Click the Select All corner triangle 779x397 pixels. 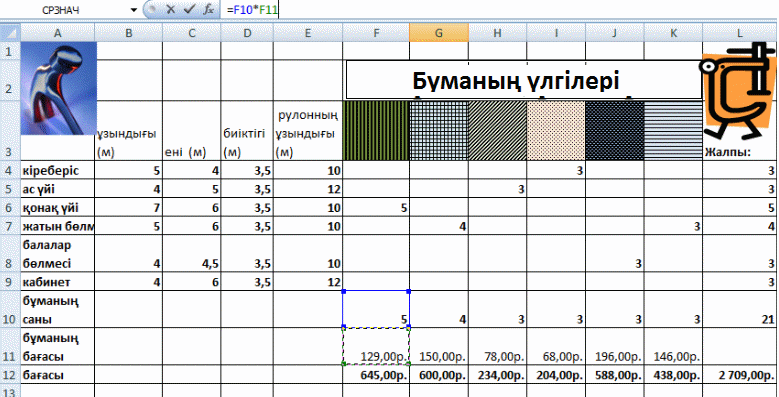click(x=10, y=33)
